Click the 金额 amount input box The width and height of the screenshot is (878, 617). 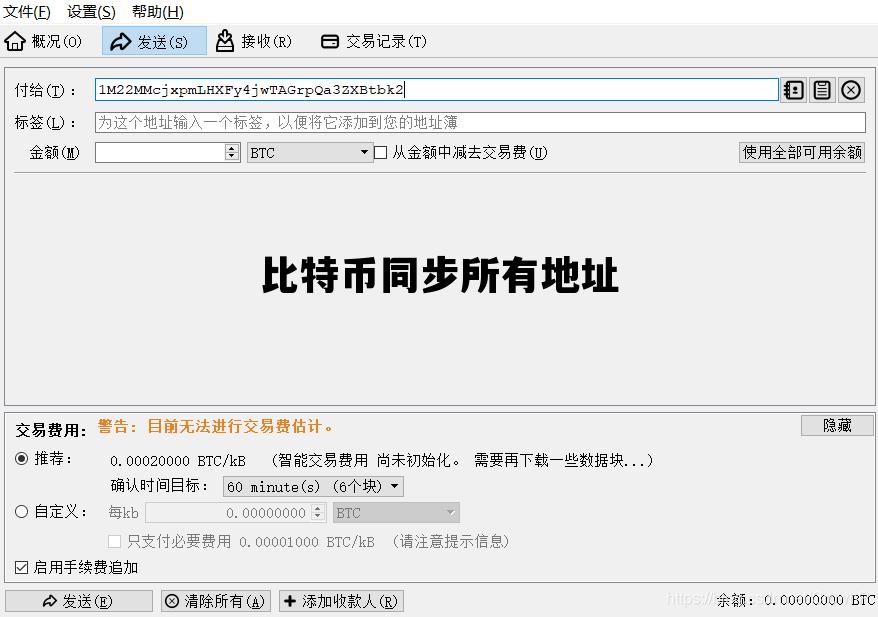(160, 152)
